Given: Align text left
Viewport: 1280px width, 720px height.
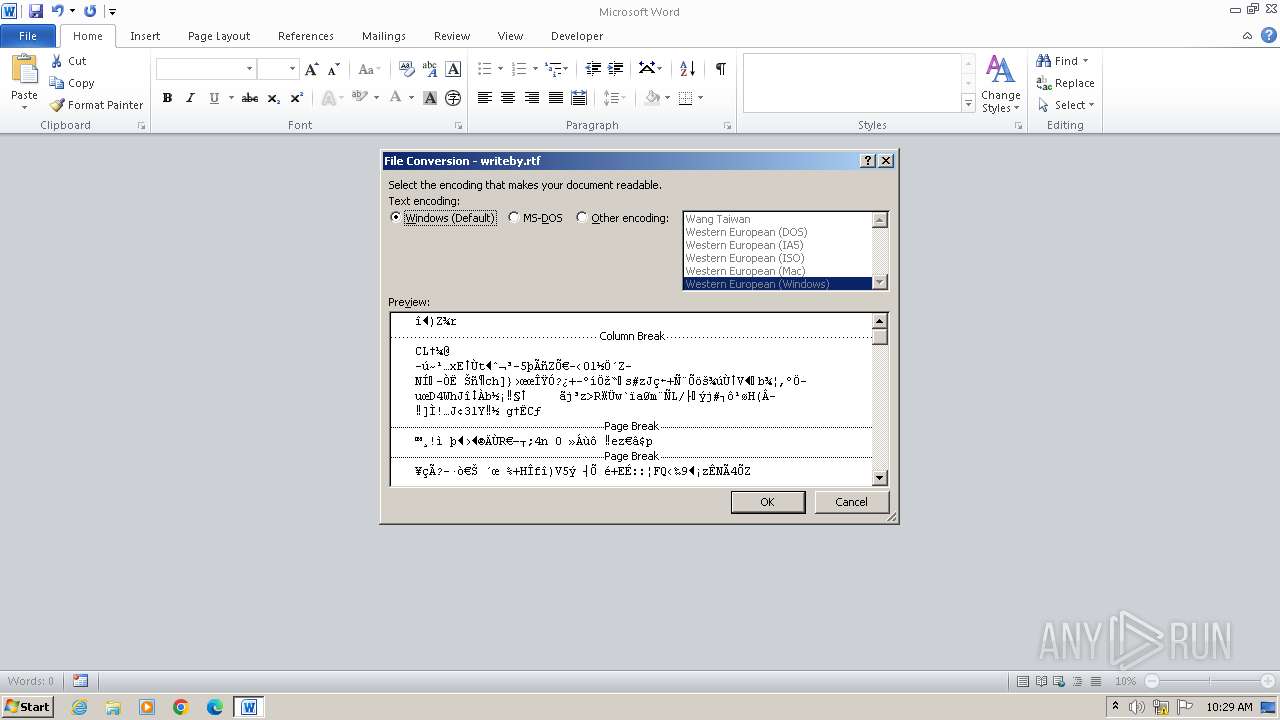Looking at the screenshot, I should click(485, 98).
